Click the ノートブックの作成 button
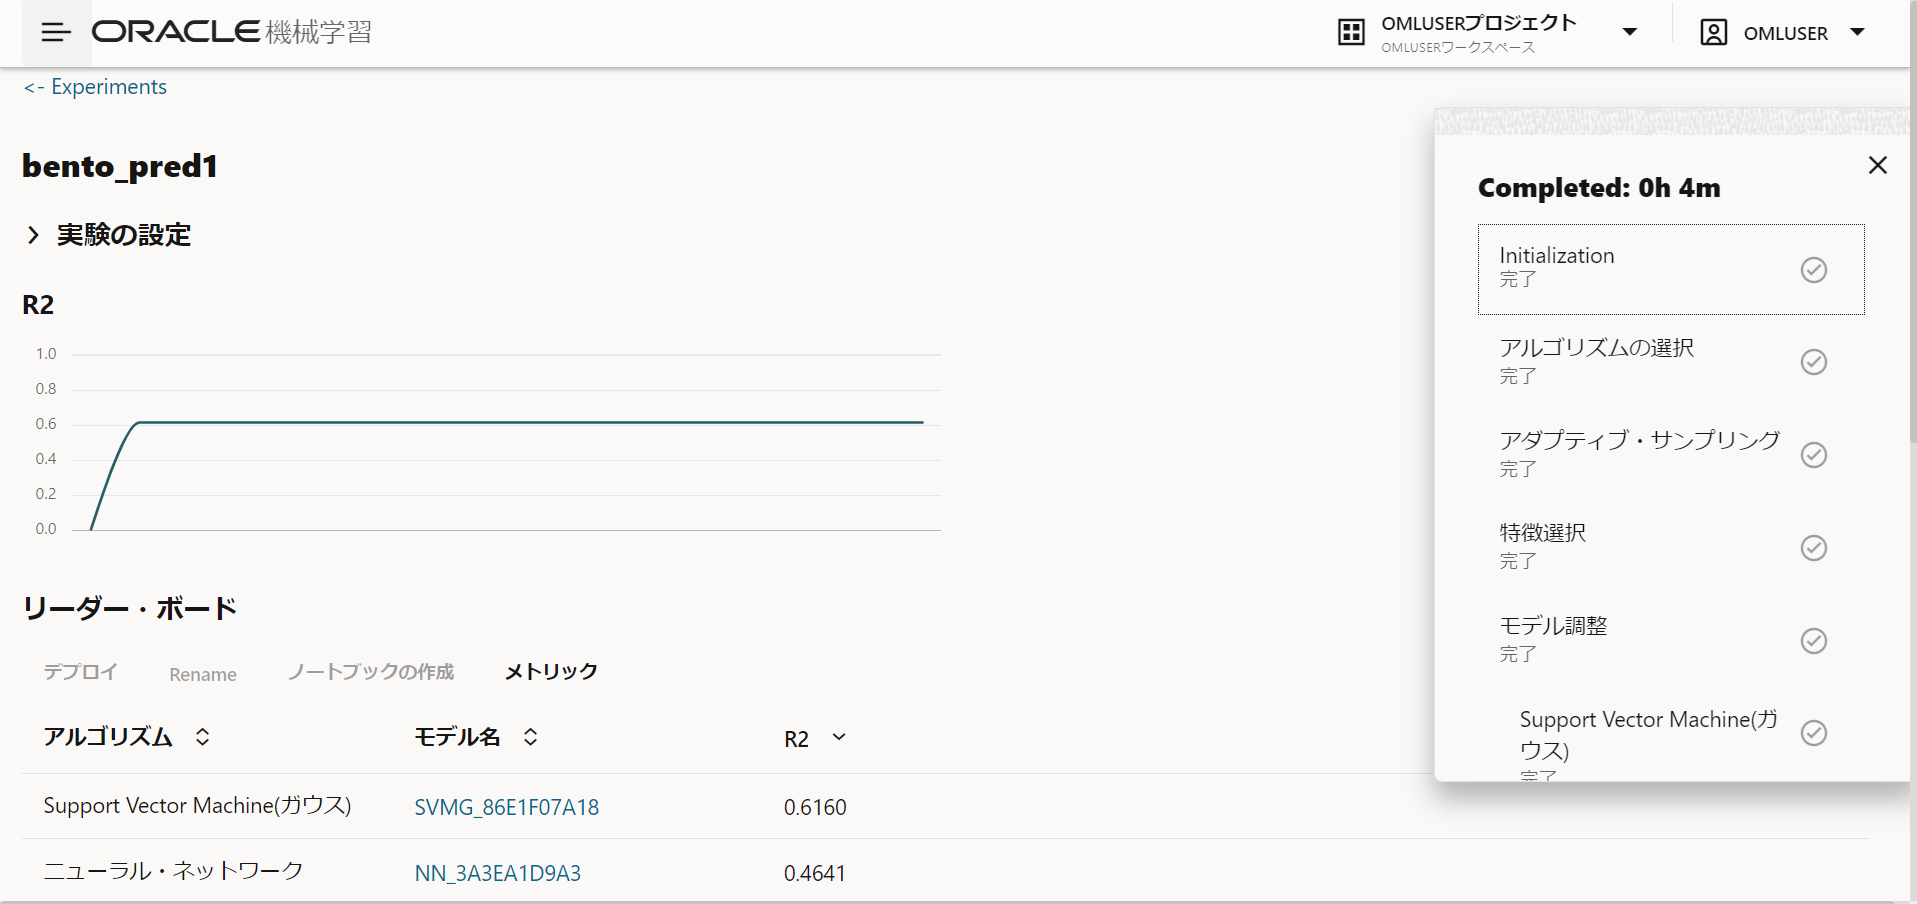1917x904 pixels. tap(371, 672)
